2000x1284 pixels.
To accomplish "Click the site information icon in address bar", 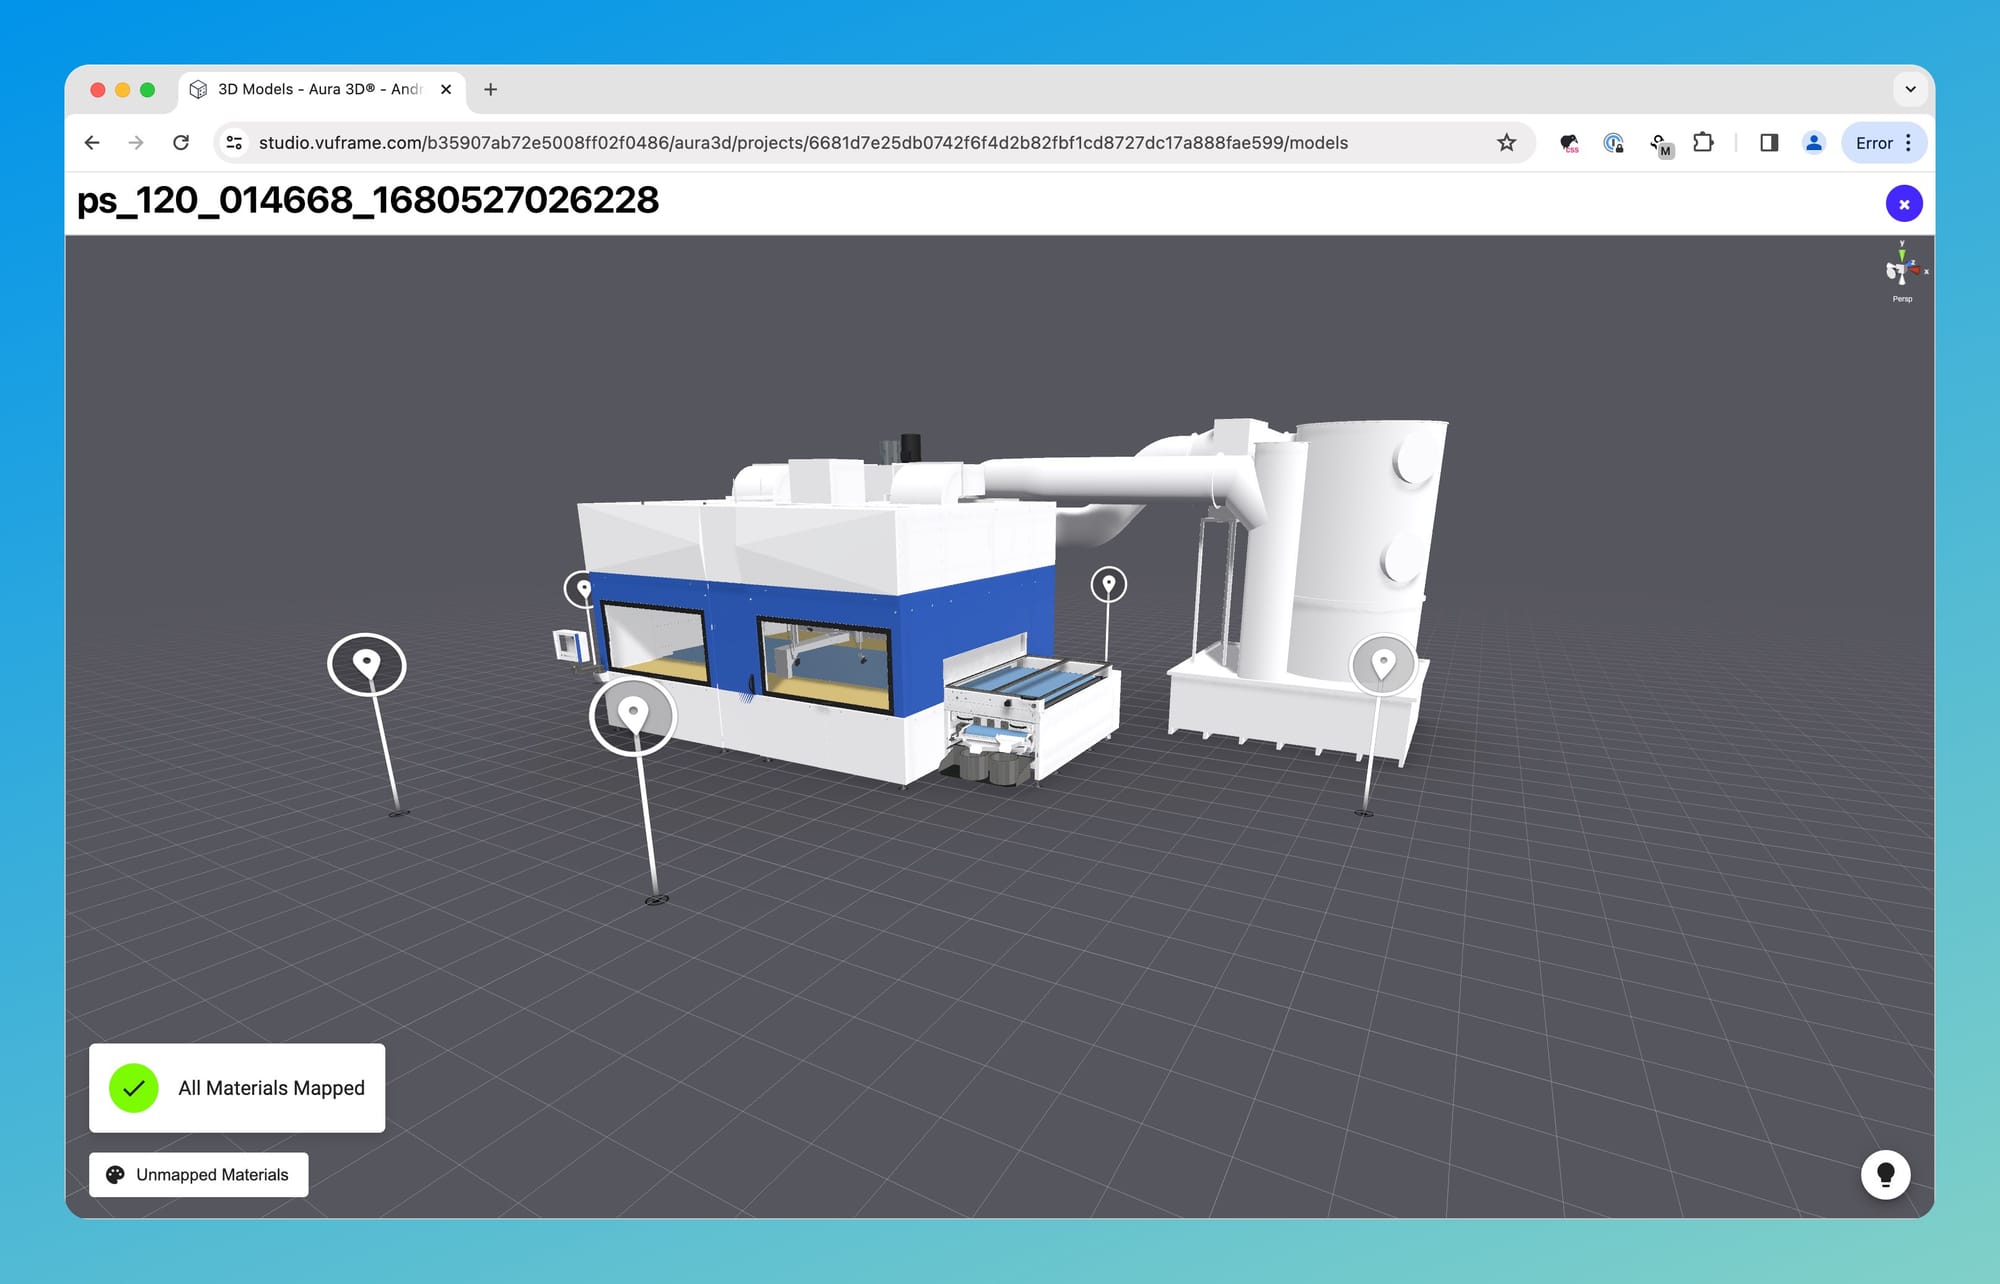I will tap(234, 143).
